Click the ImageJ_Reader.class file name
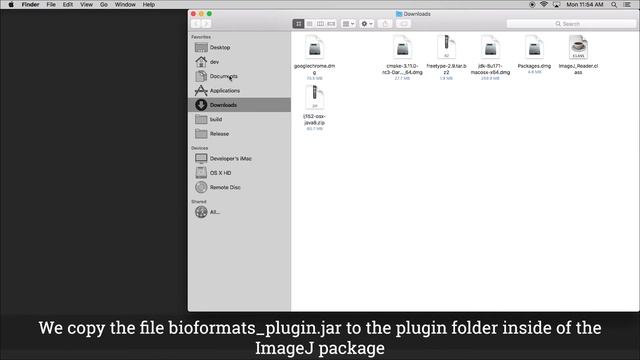Image resolution: width=640 pixels, height=360 pixels. tap(578, 69)
